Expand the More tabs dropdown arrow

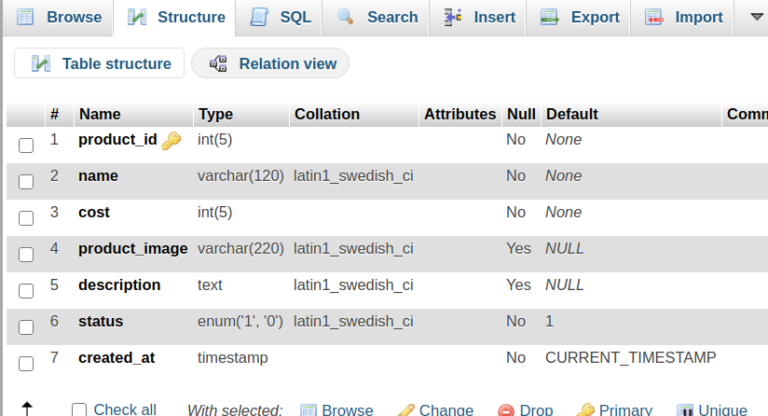[x=757, y=17]
